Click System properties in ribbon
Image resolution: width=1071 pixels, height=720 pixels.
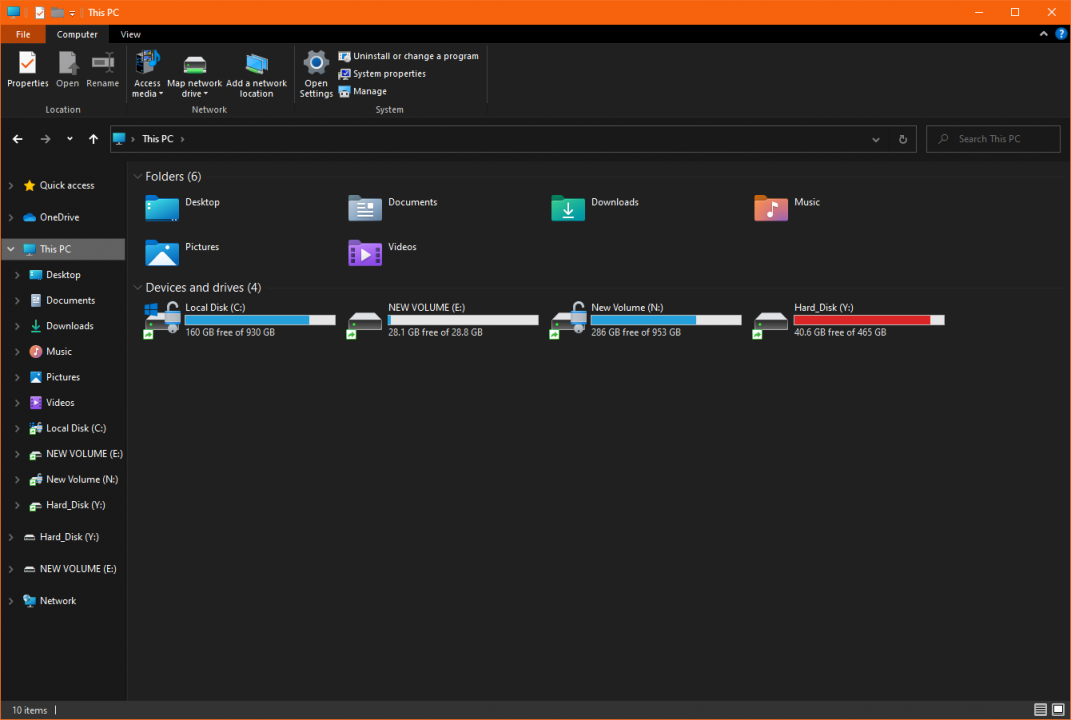pyautogui.click(x=389, y=74)
